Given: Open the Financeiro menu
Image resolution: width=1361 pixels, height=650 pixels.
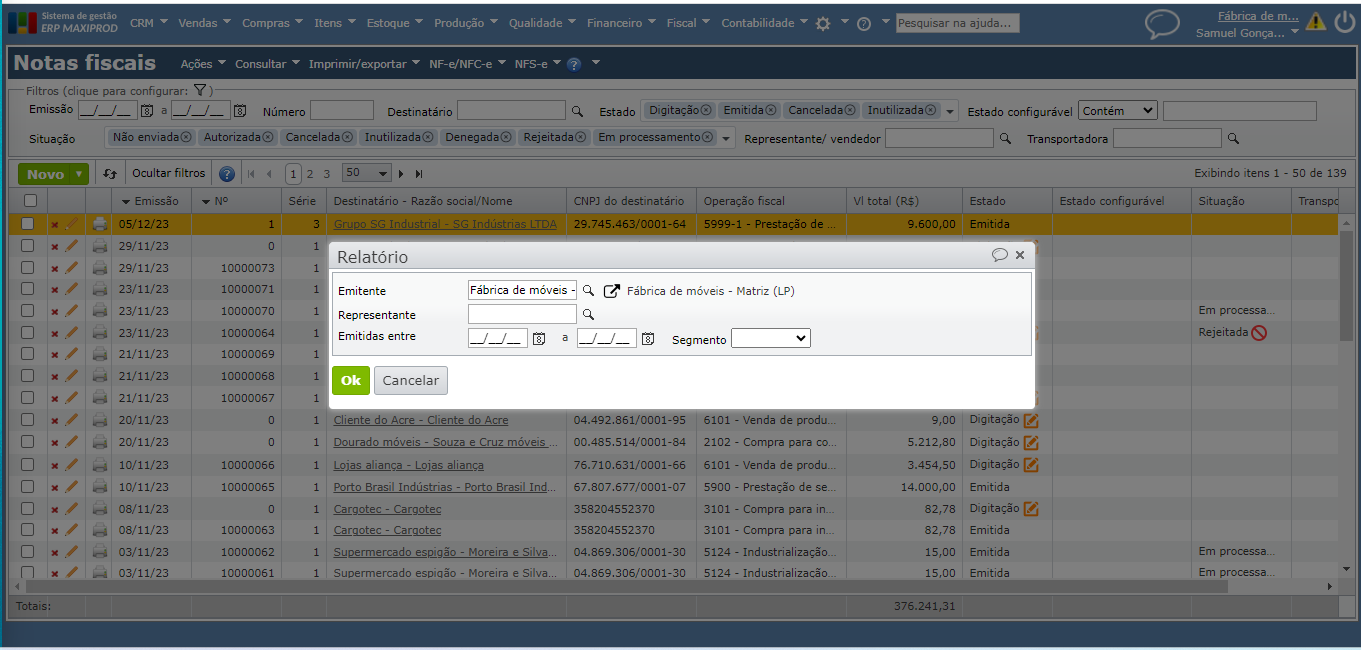Looking at the screenshot, I should (621, 22).
